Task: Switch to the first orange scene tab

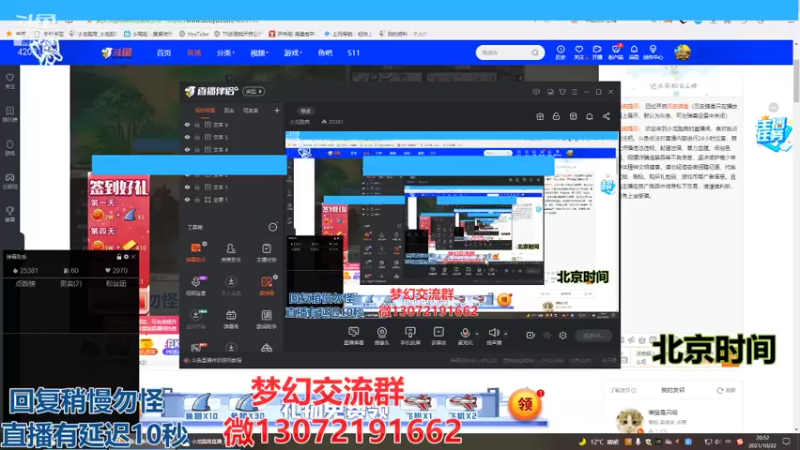Action: coord(205,110)
